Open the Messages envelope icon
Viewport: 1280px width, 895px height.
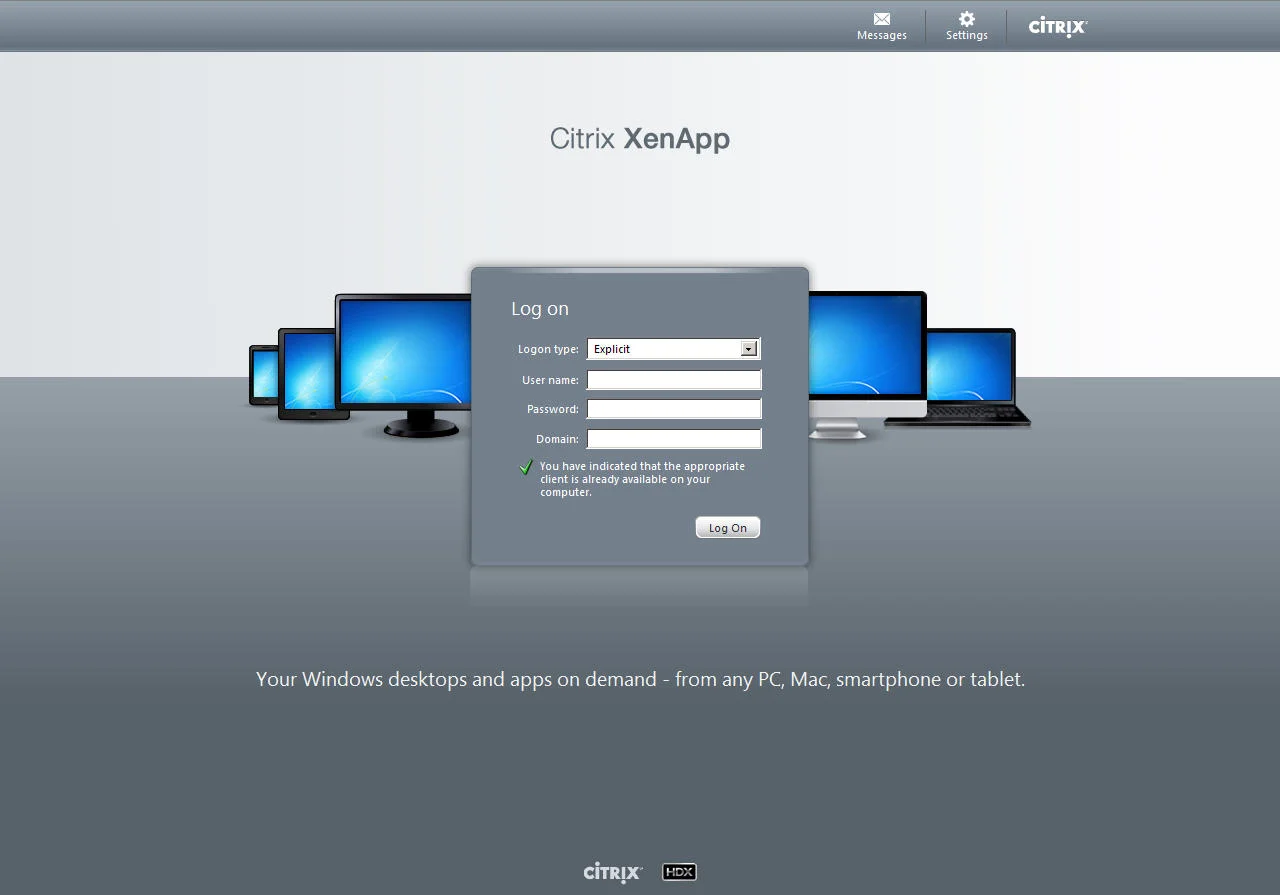click(882, 19)
